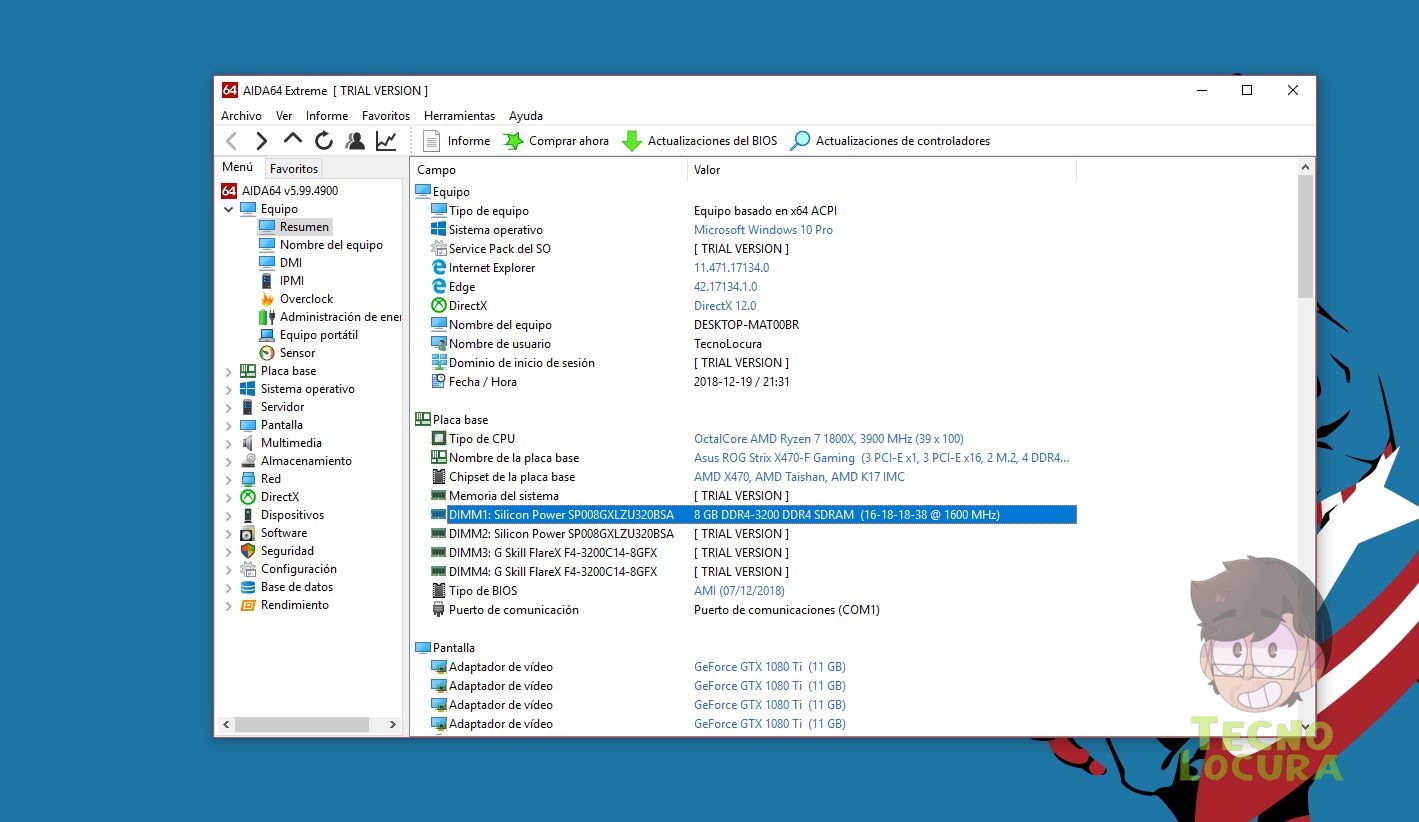The image size is (1419, 822).
Task: Open user accounts toolbar icon
Action: pyautogui.click(x=355, y=141)
